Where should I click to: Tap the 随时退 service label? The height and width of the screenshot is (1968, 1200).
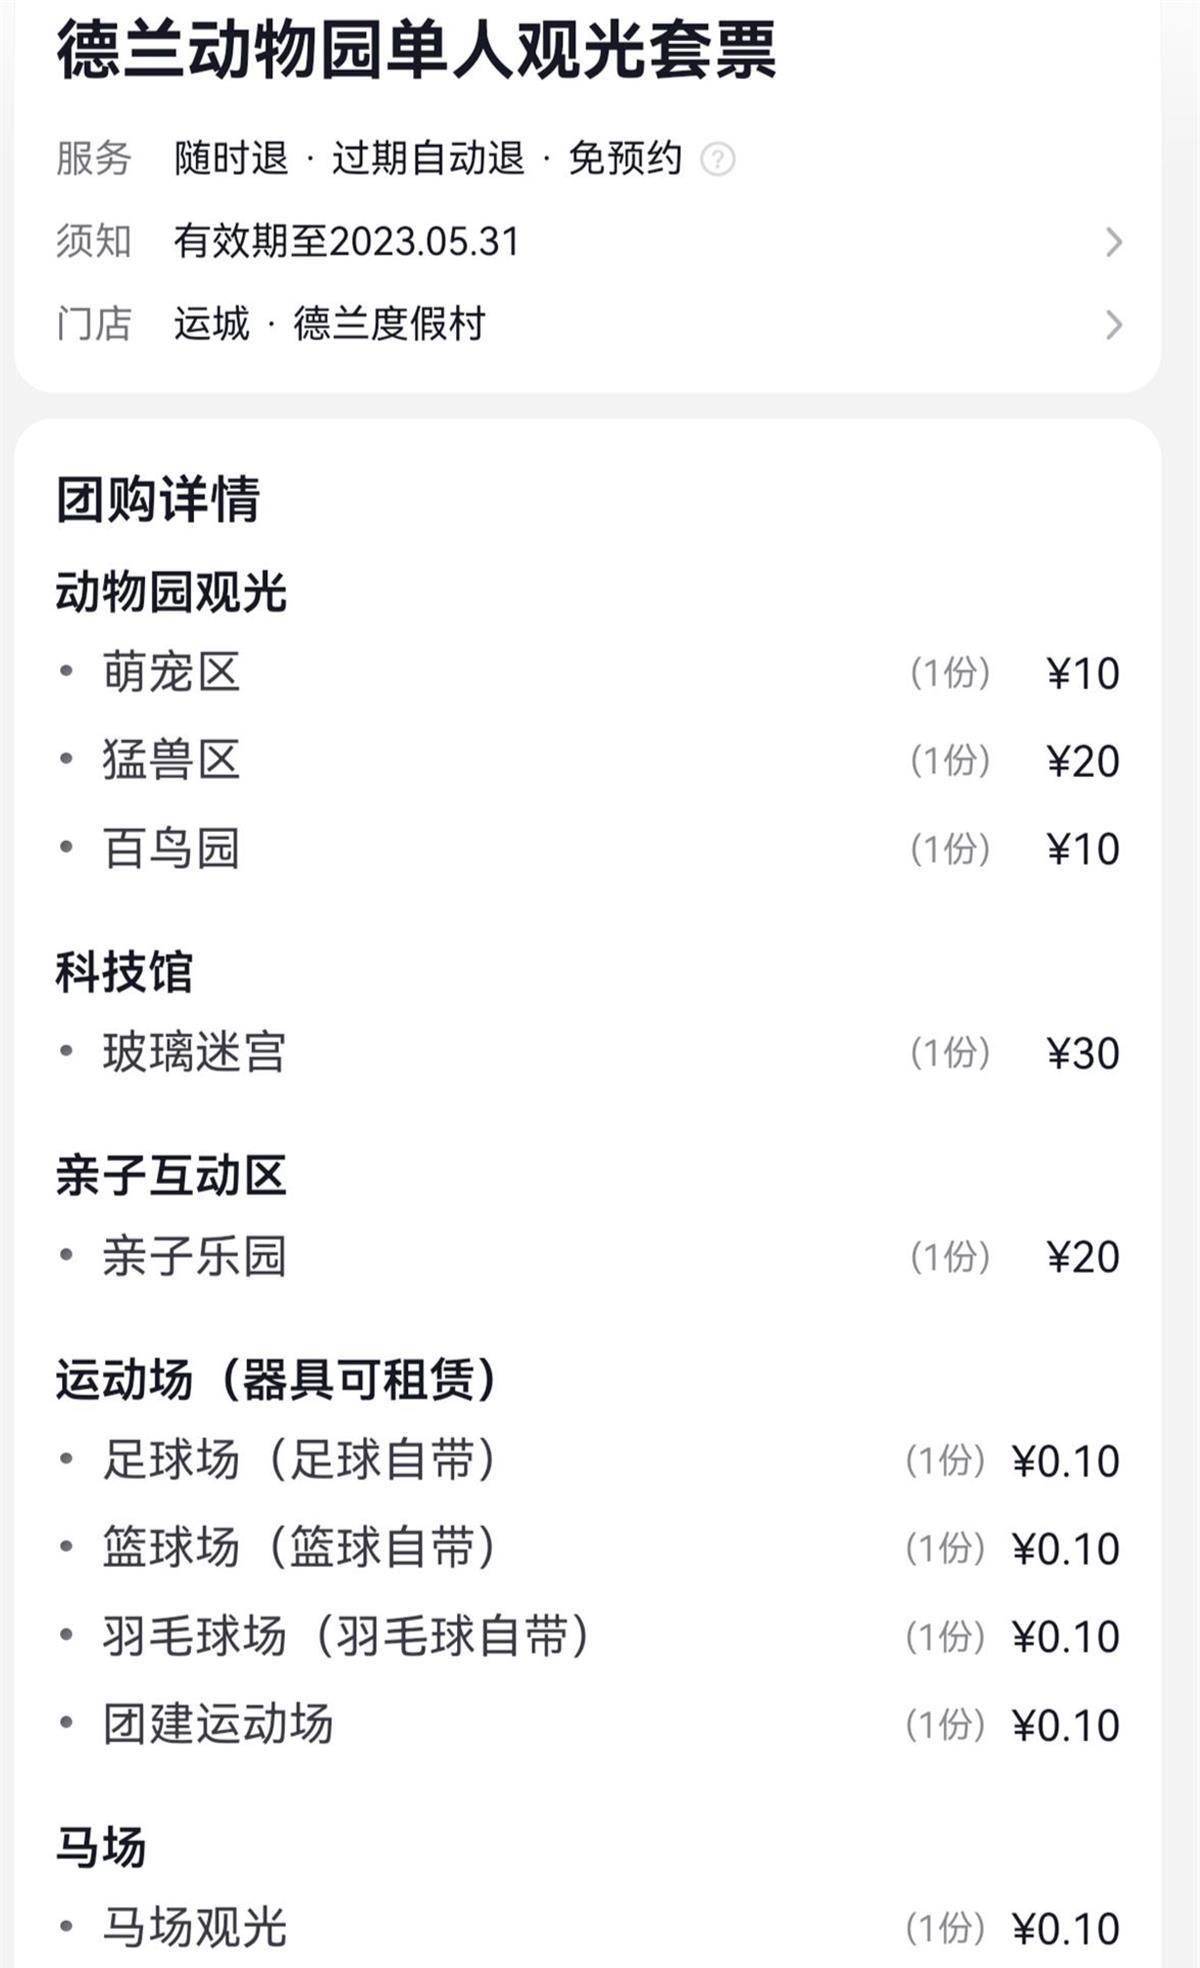(231, 159)
